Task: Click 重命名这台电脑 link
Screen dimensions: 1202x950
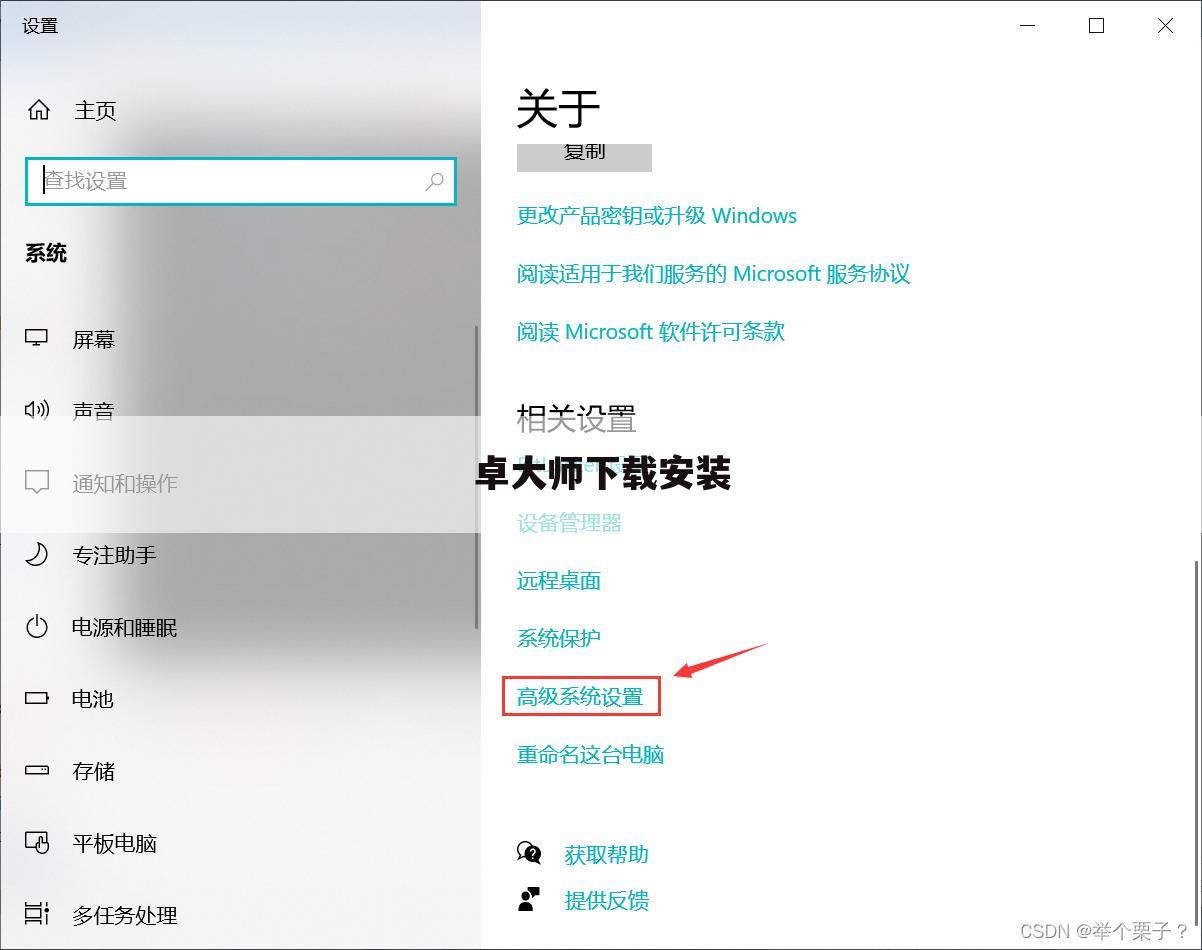Action: pyautogui.click(x=590, y=754)
